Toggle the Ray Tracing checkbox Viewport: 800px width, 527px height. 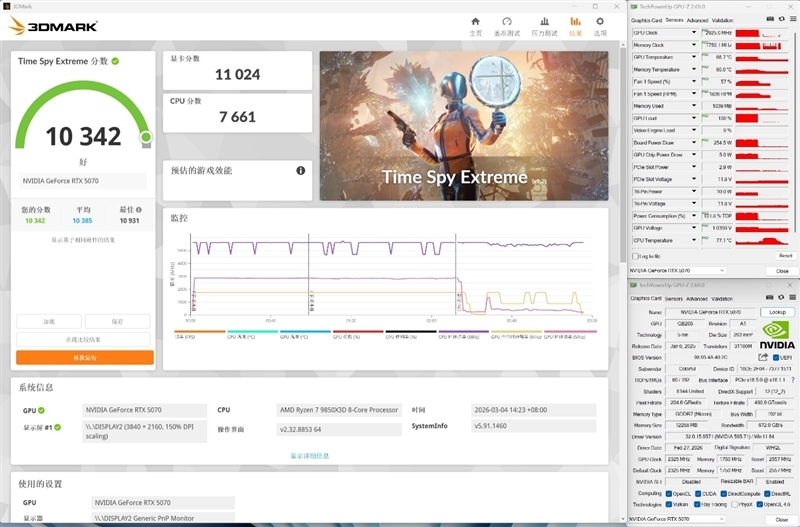[697, 505]
